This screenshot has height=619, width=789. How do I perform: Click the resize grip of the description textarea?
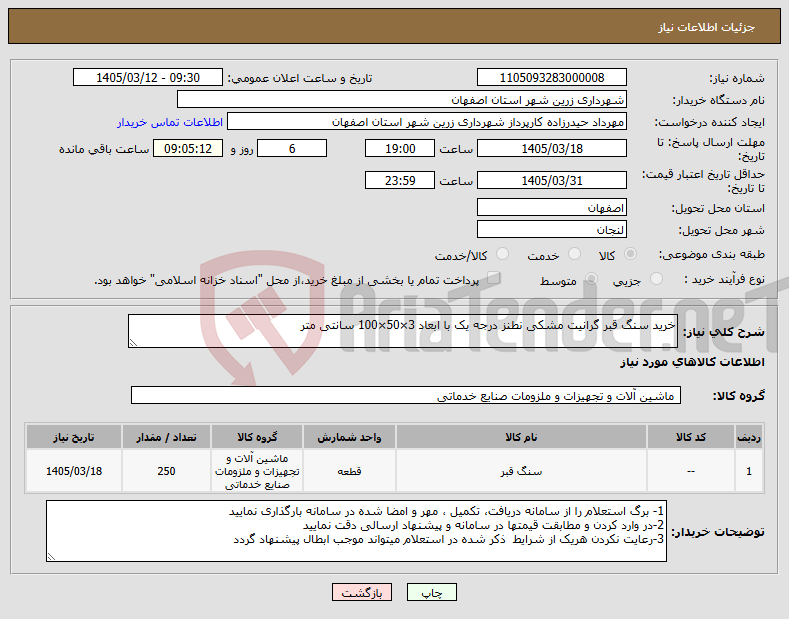click(133, 343)
